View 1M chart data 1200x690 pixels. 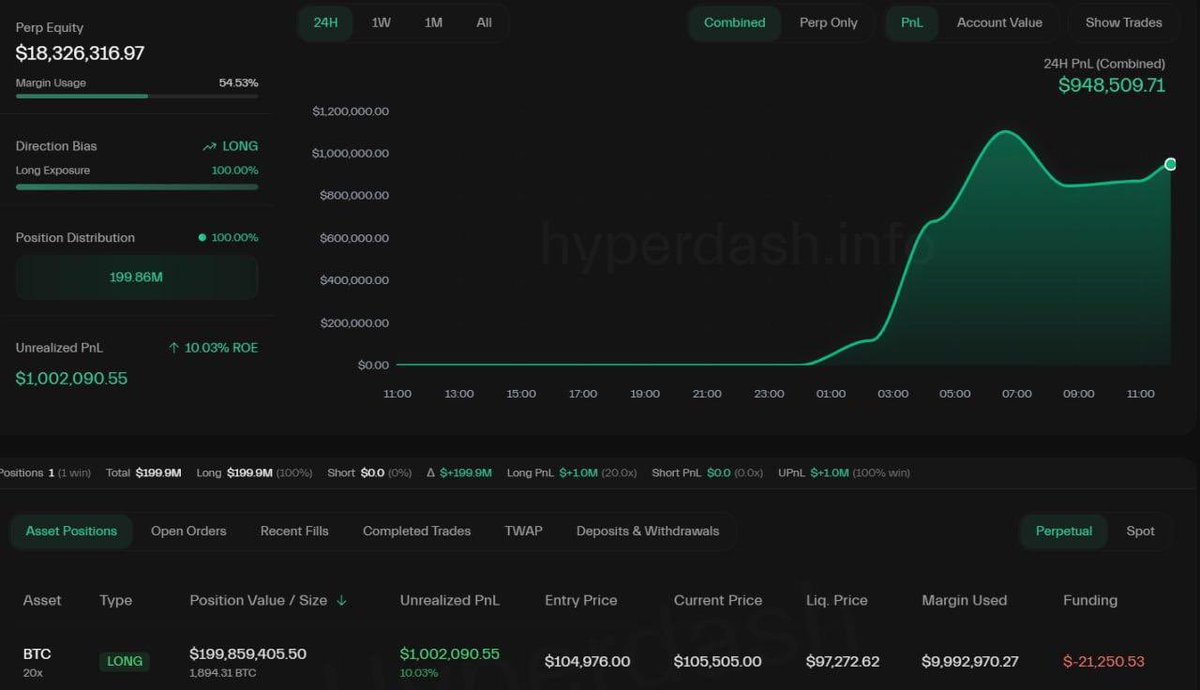tap(432, 22)
